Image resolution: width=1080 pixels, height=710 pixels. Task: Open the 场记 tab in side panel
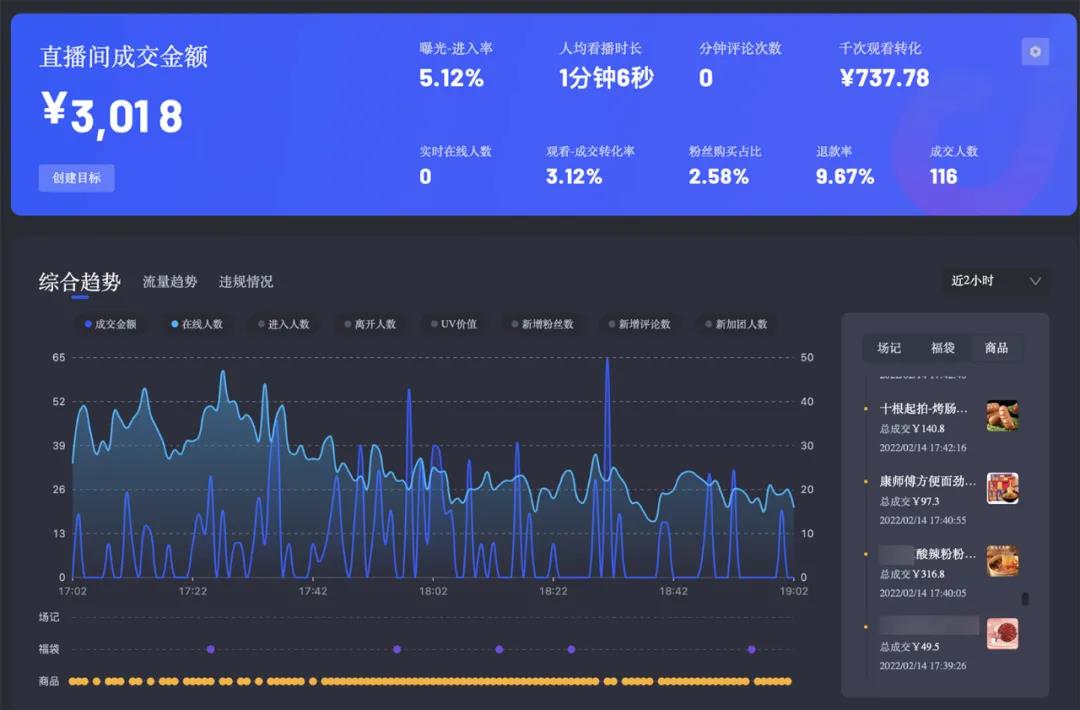click(889, 348)
